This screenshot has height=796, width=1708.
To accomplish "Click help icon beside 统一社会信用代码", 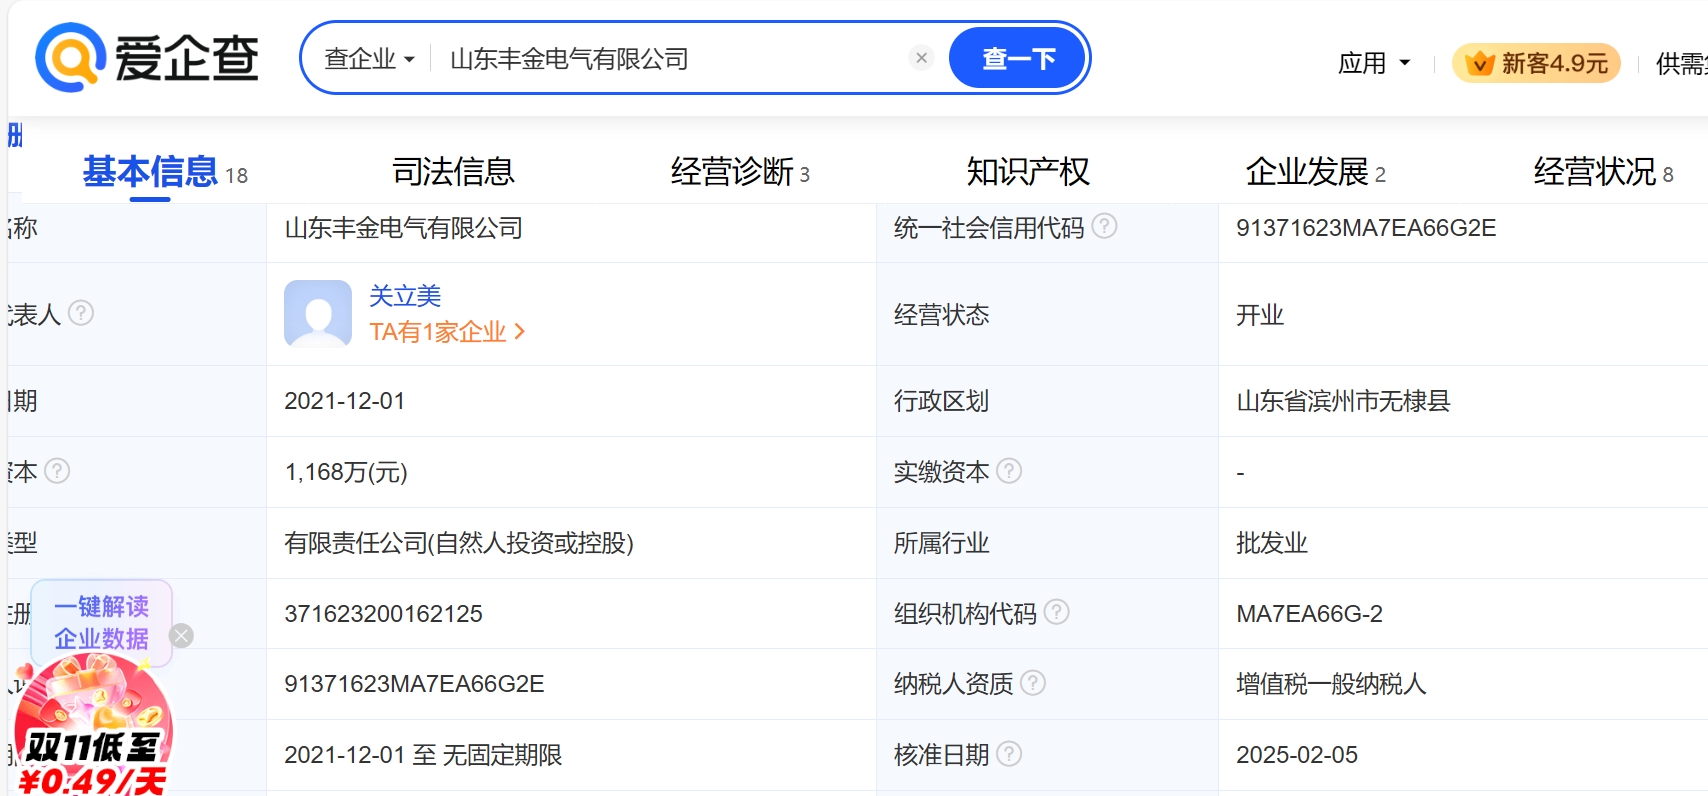I will pyautogui.click(x=1104, y=227).
